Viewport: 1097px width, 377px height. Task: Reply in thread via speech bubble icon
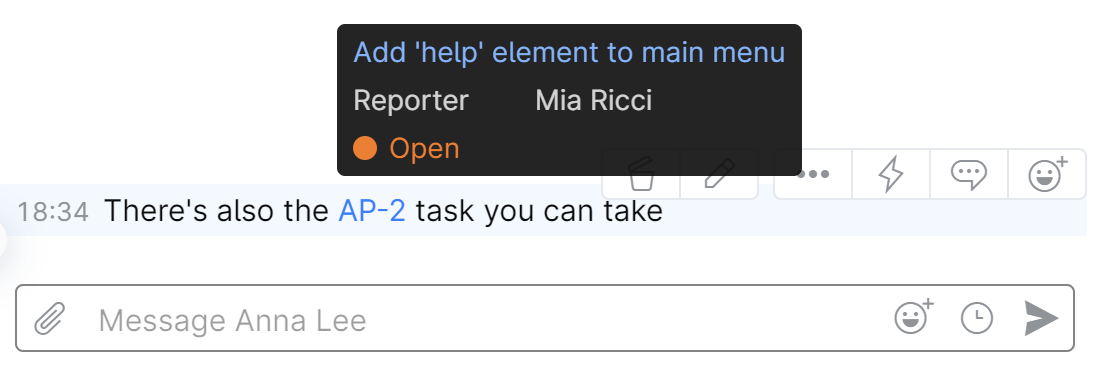click(969, 174)
